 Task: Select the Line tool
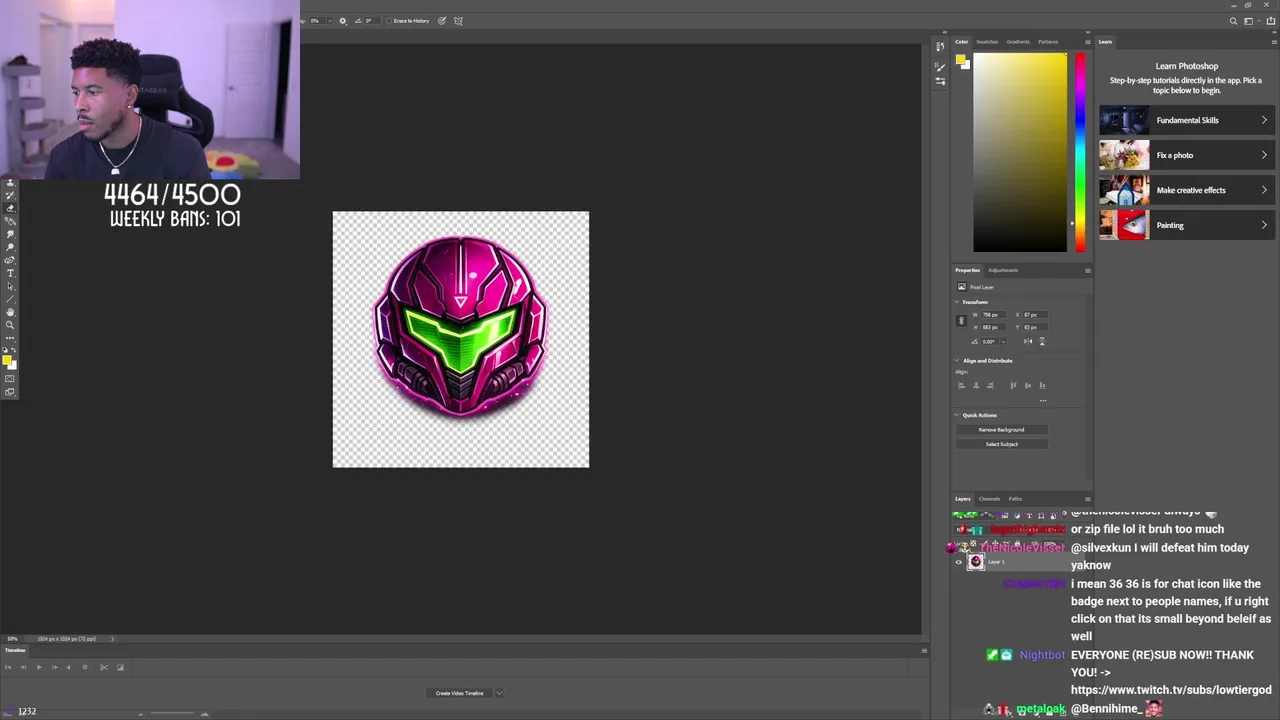10,299
